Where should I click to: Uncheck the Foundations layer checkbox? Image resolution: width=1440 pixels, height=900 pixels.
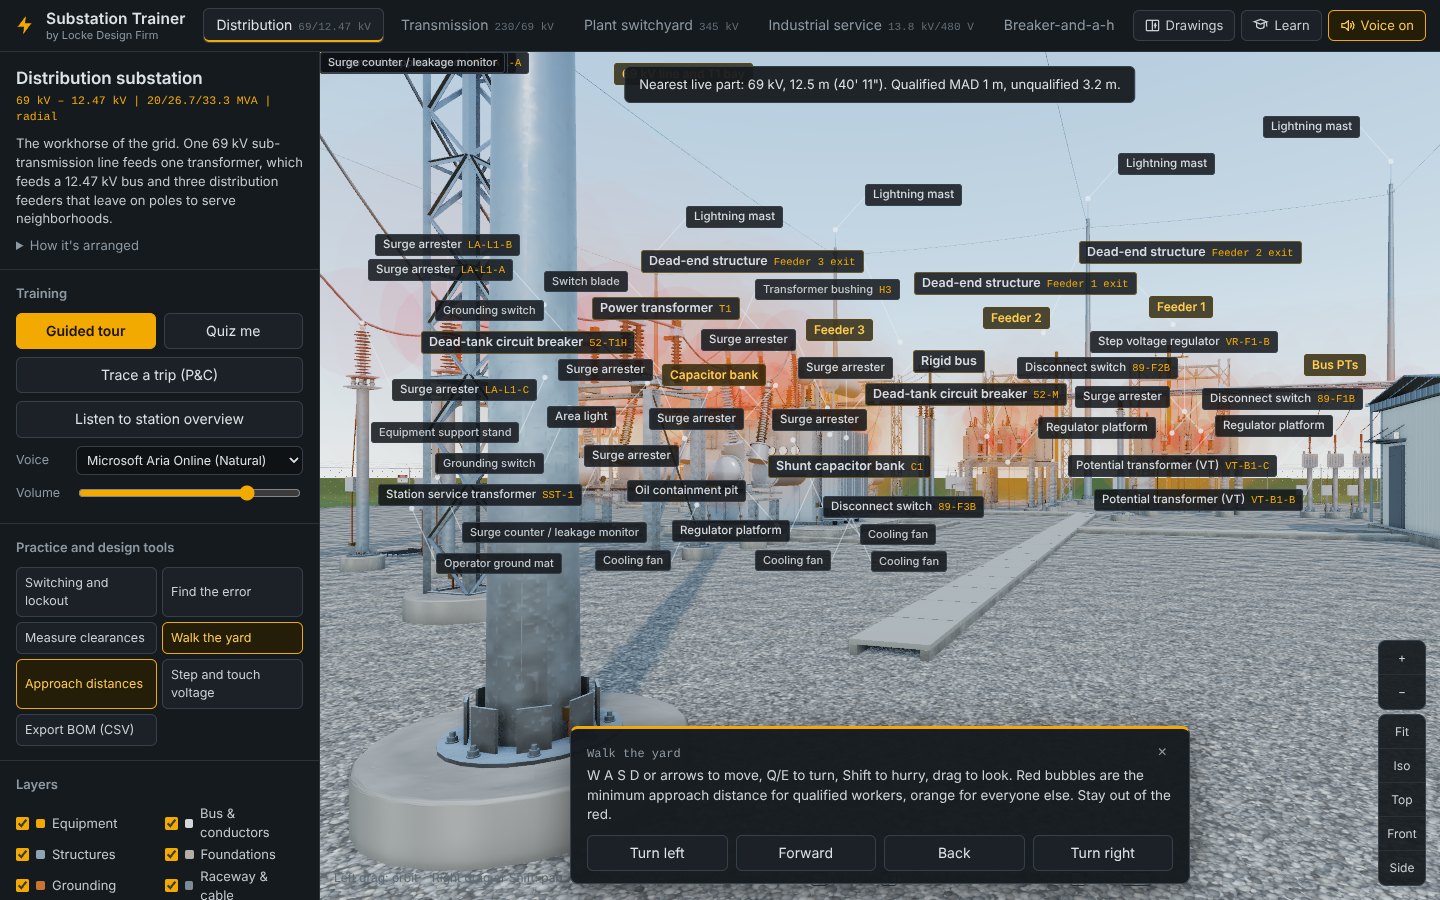pyautogui.click(x=171, y=854)
